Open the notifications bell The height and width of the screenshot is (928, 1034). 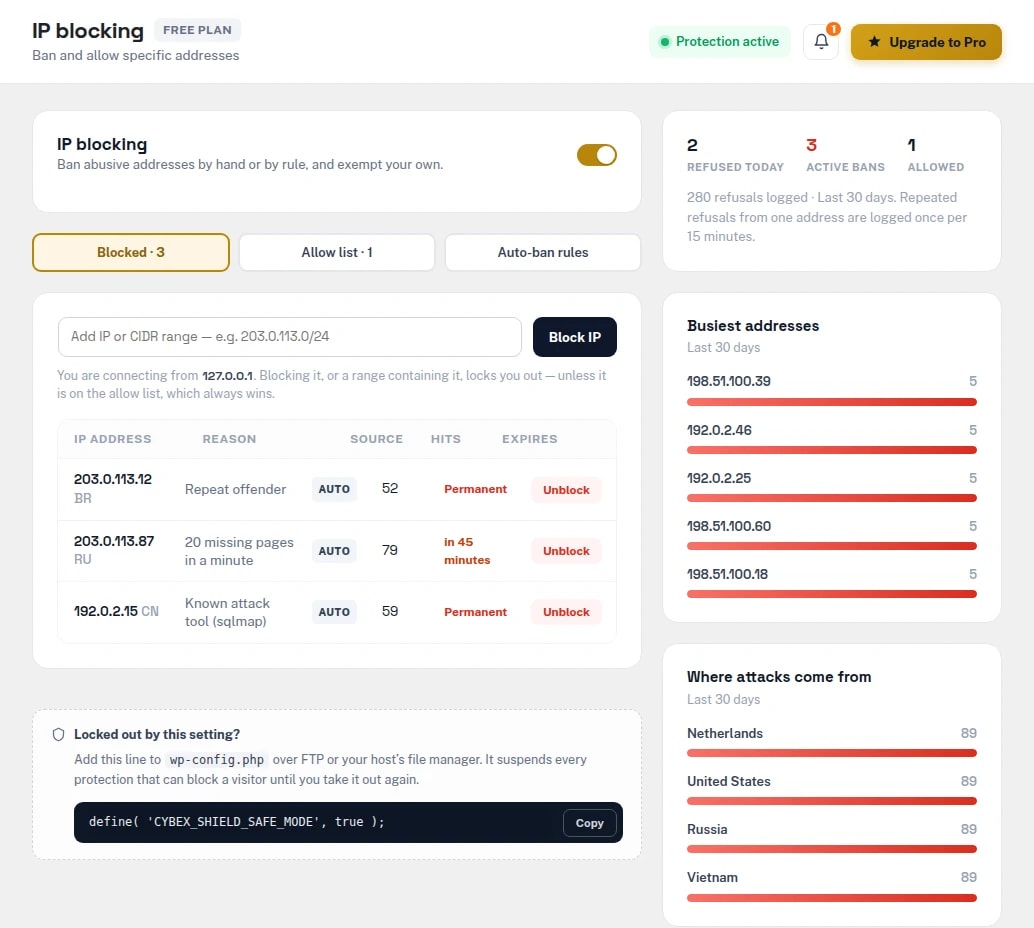[820, 42]
